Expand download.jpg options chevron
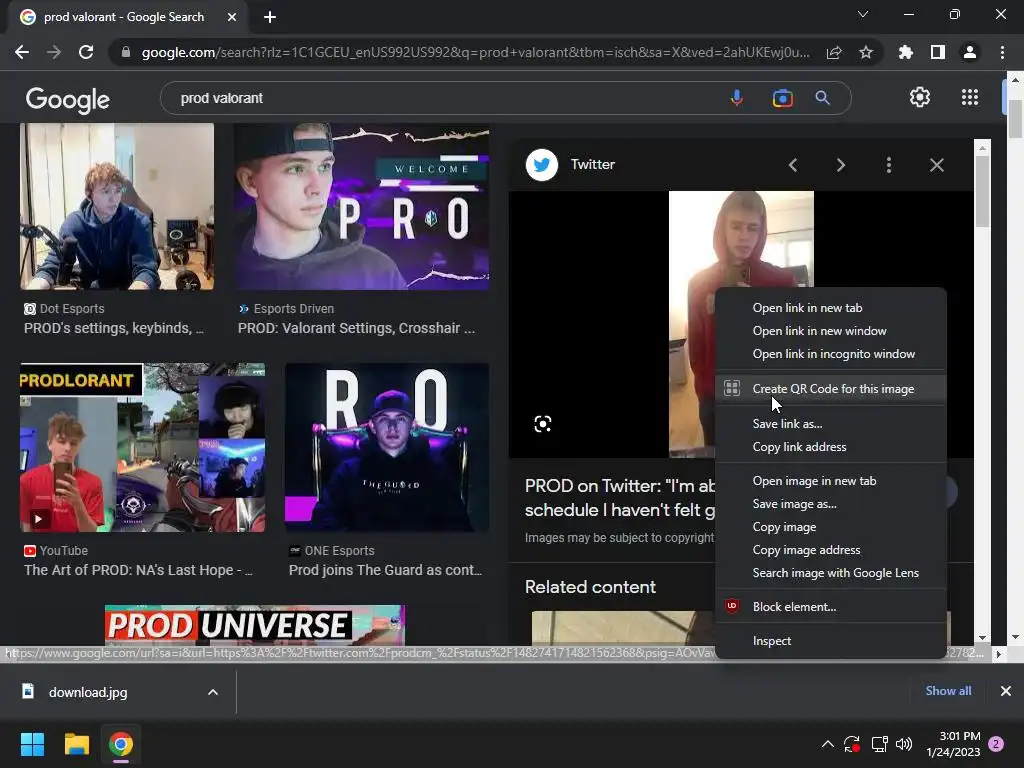 pyautogui.click(x=213, y=692)
